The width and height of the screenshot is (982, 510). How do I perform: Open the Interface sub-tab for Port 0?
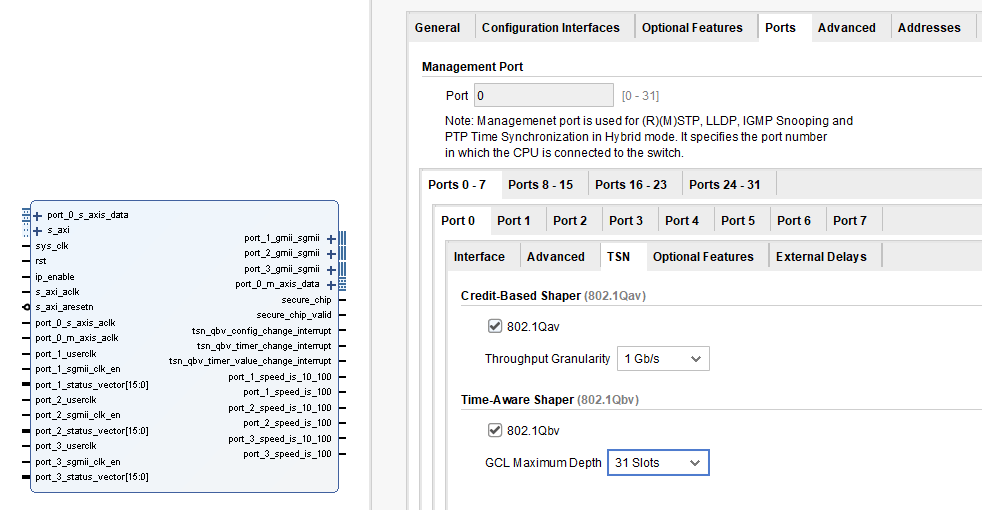(x=479, y=257)
